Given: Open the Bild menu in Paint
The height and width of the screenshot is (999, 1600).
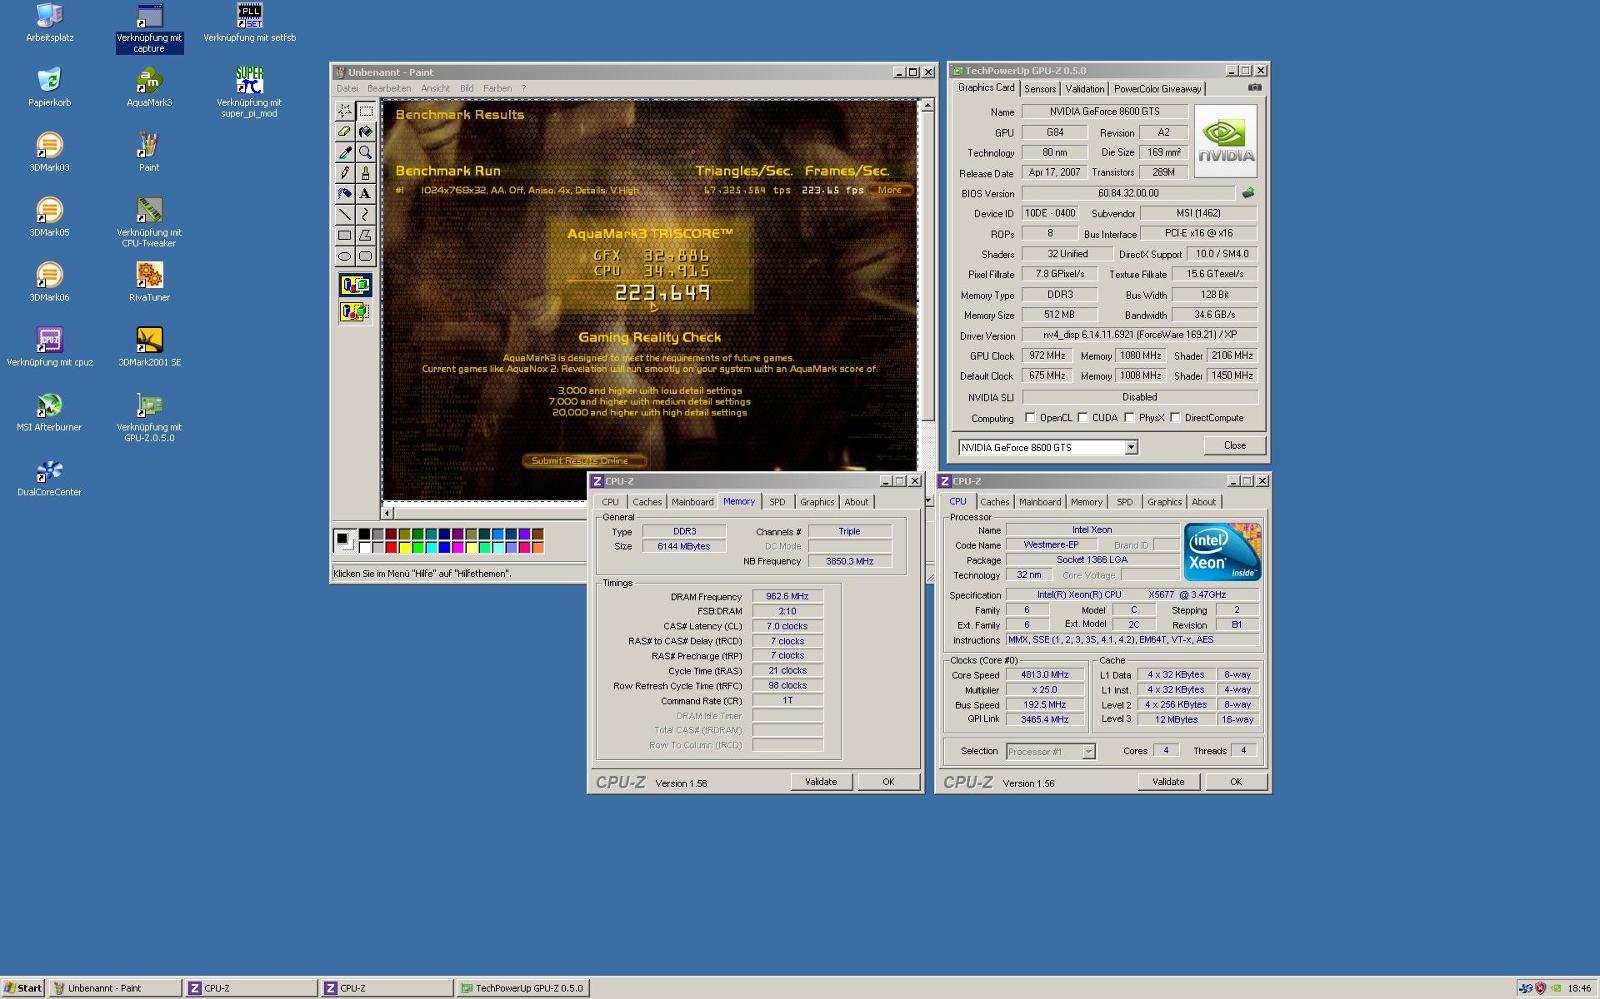Looking at the screenshot, I should tap(466, 88).
